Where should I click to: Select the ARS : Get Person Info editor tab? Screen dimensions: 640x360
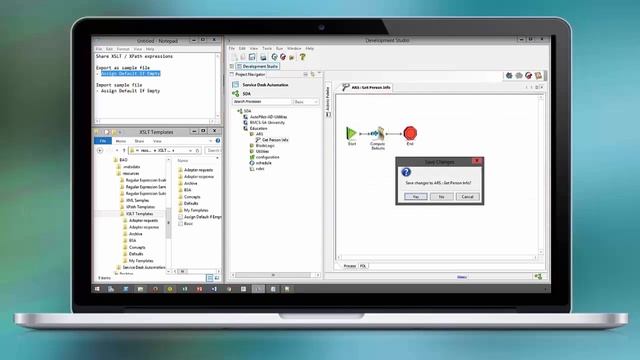[366, 87]
